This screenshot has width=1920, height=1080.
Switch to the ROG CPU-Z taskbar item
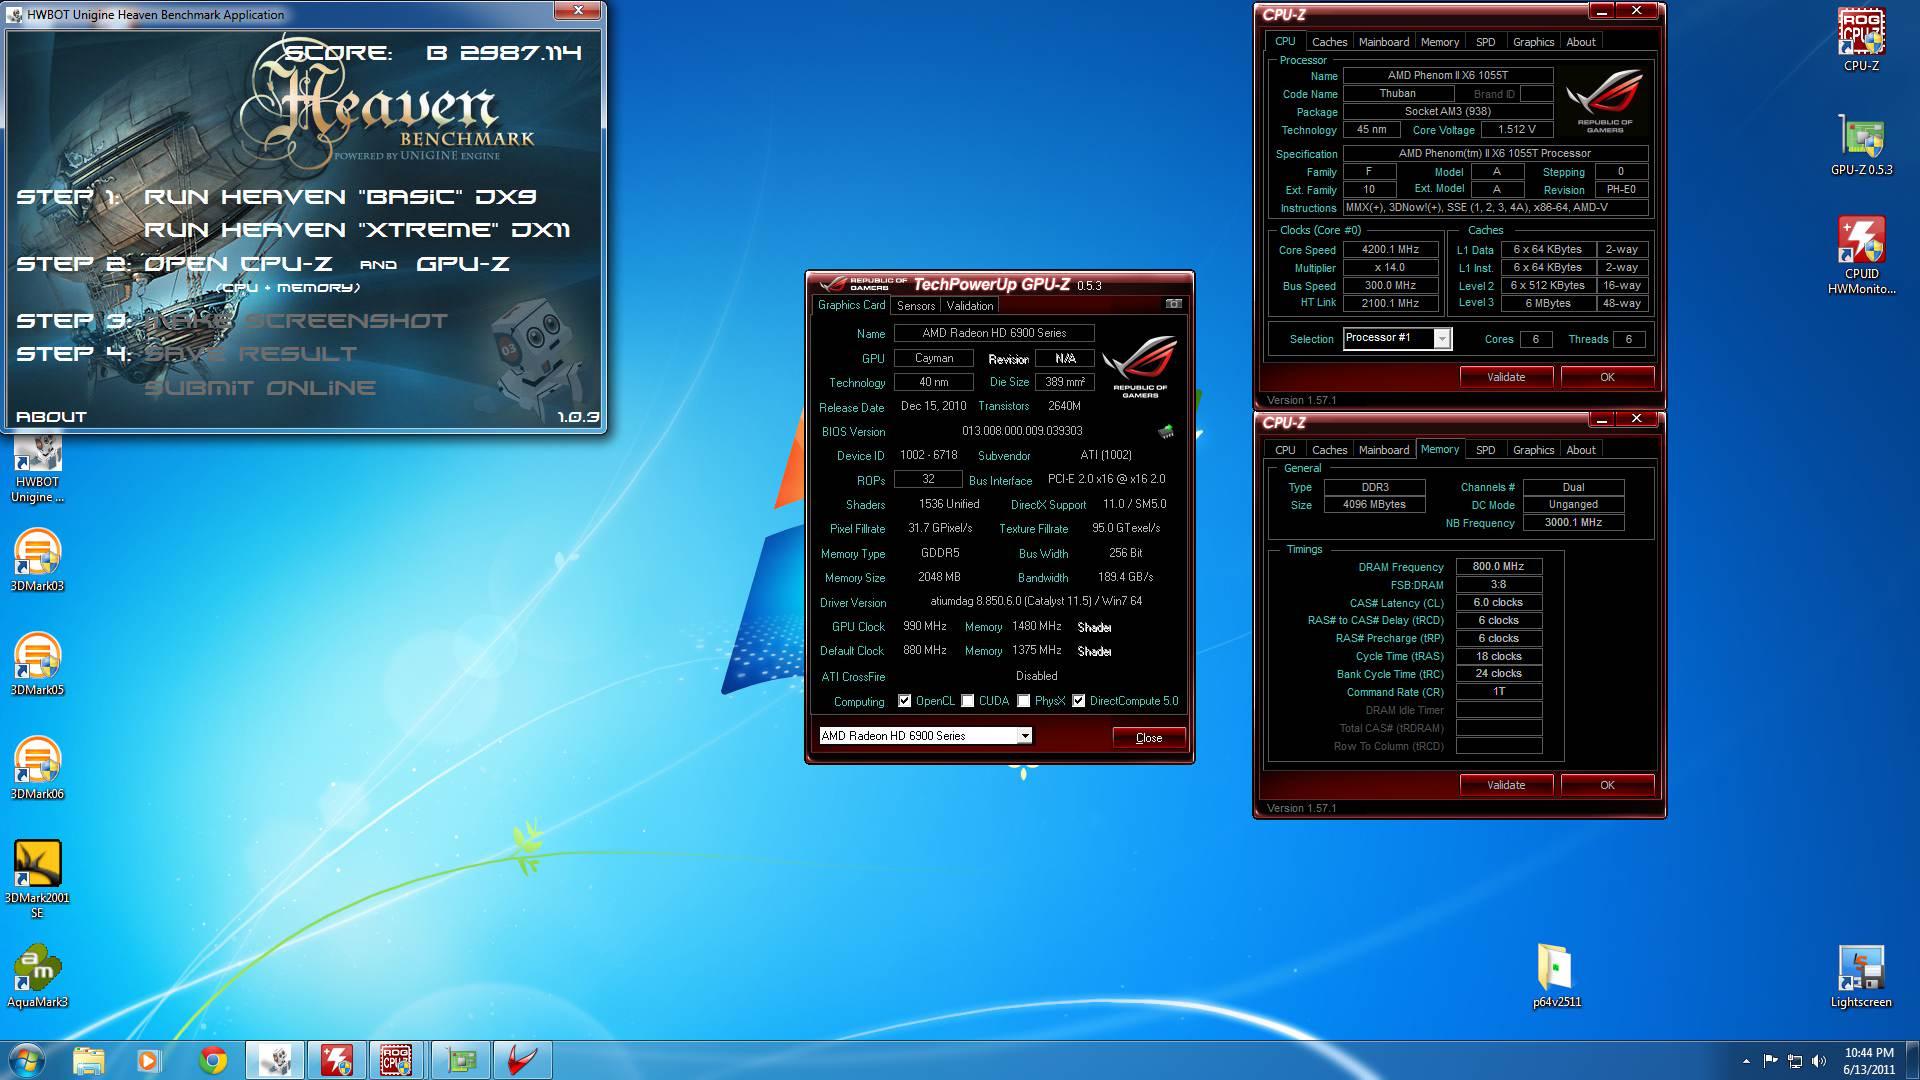pos(397,1060)
